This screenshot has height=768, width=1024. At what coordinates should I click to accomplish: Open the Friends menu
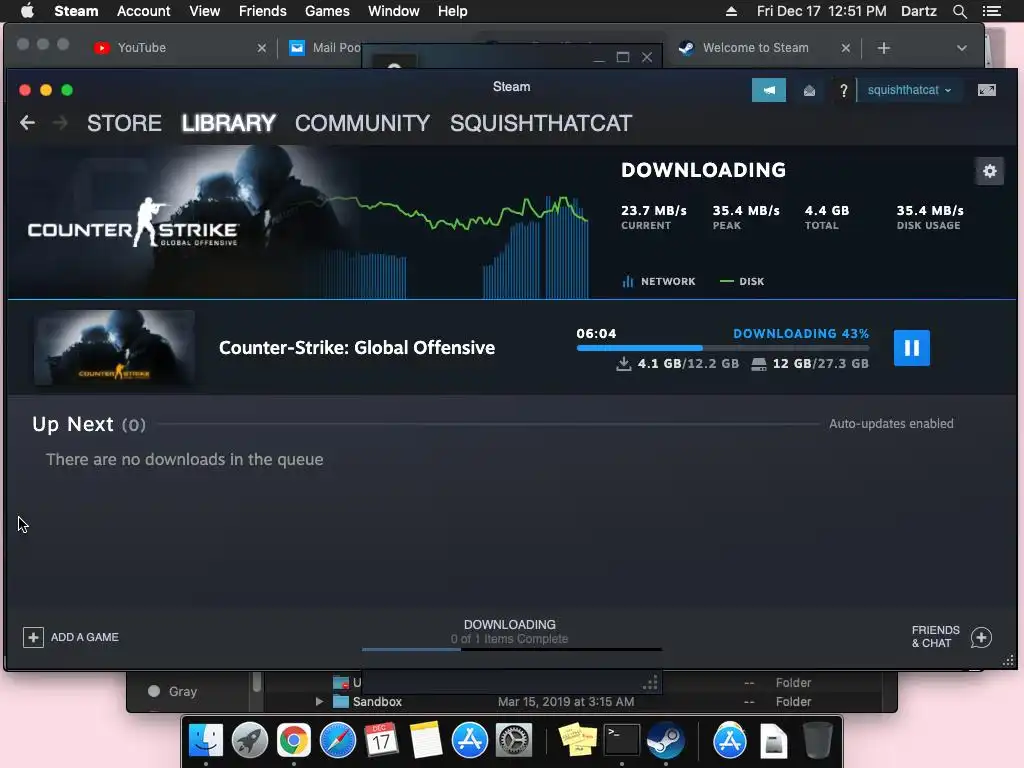tap(263, 11)
